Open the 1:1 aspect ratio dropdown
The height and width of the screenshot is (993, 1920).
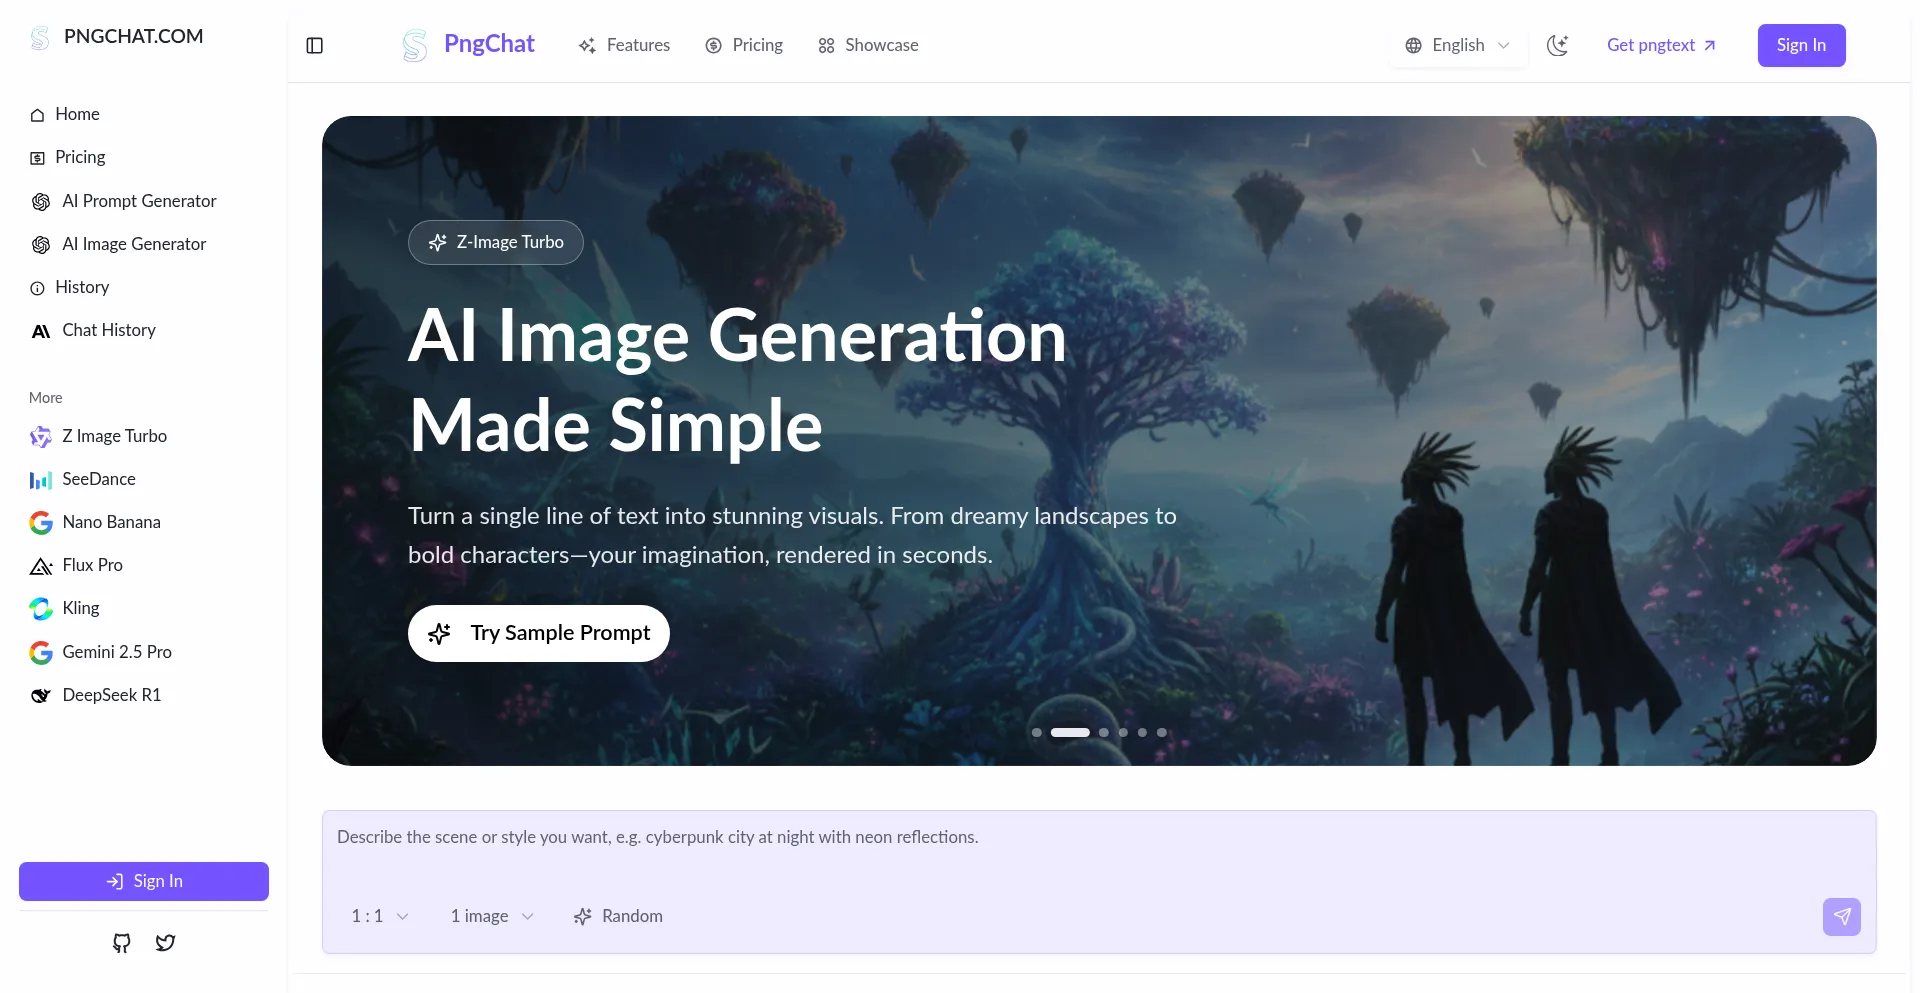coord(380,916)
